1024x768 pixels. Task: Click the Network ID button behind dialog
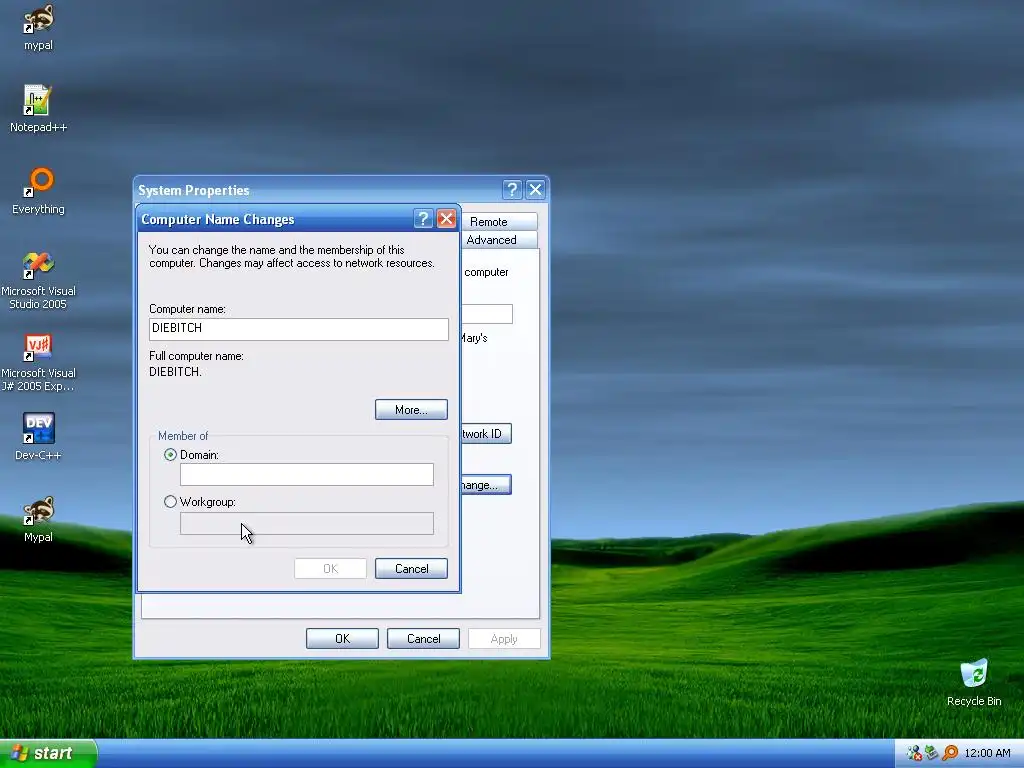486,434
